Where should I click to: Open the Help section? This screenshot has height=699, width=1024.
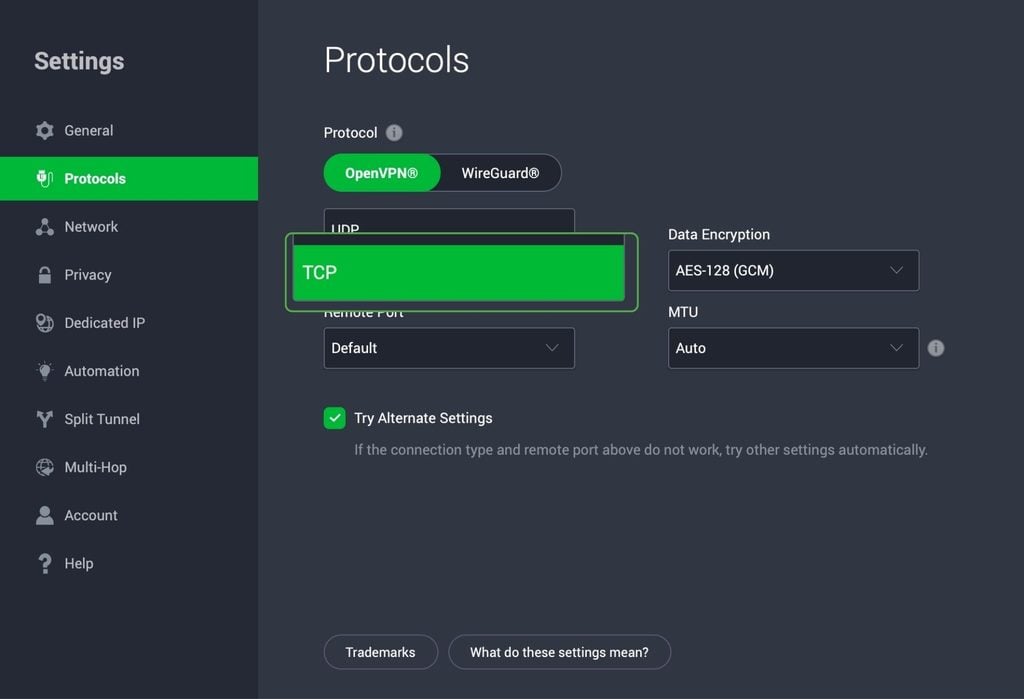tap(129, 563)
